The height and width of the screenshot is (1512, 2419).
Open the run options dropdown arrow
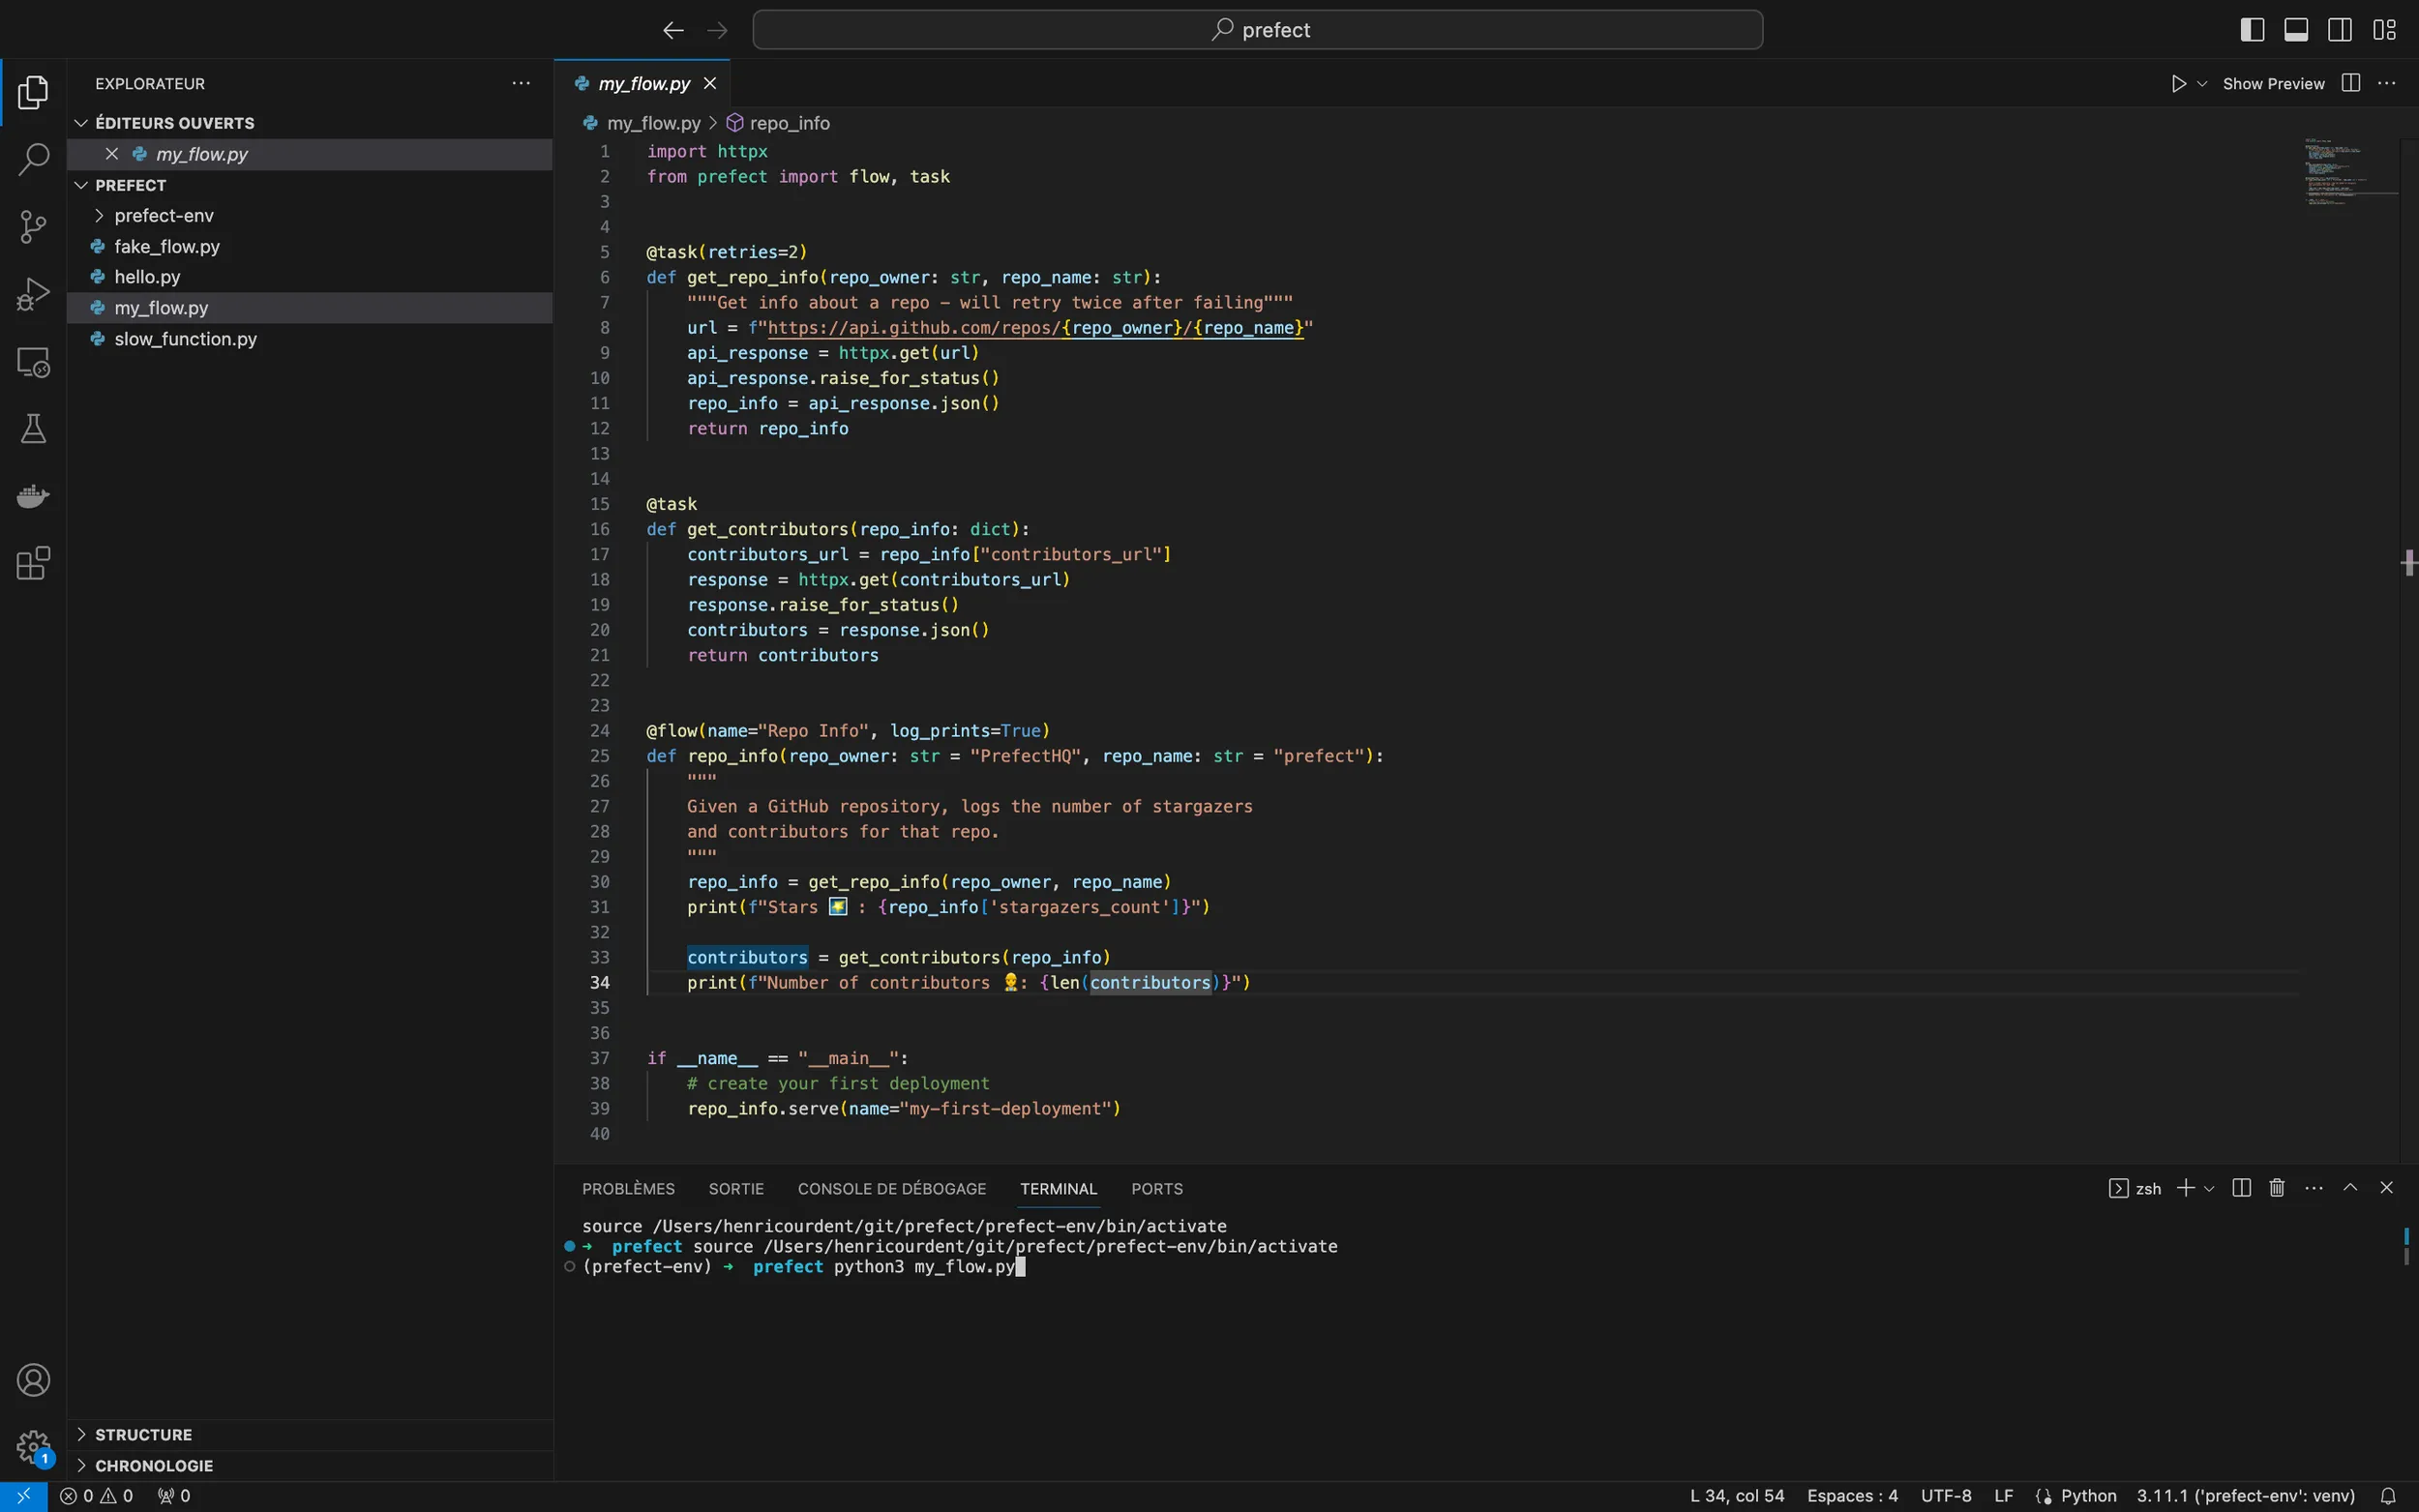[2202, 84]
